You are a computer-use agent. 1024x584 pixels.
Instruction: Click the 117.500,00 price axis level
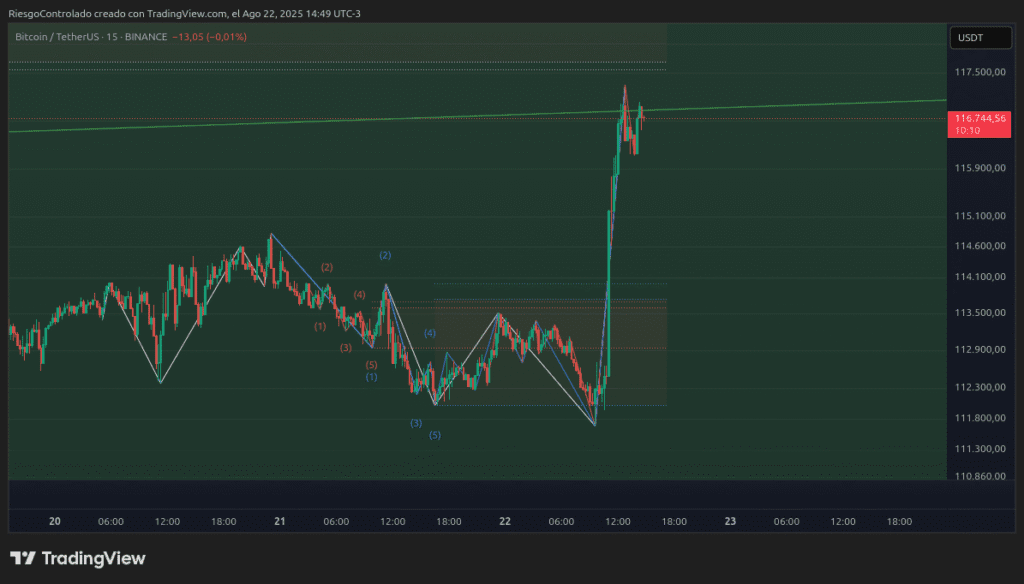(979, 73)
